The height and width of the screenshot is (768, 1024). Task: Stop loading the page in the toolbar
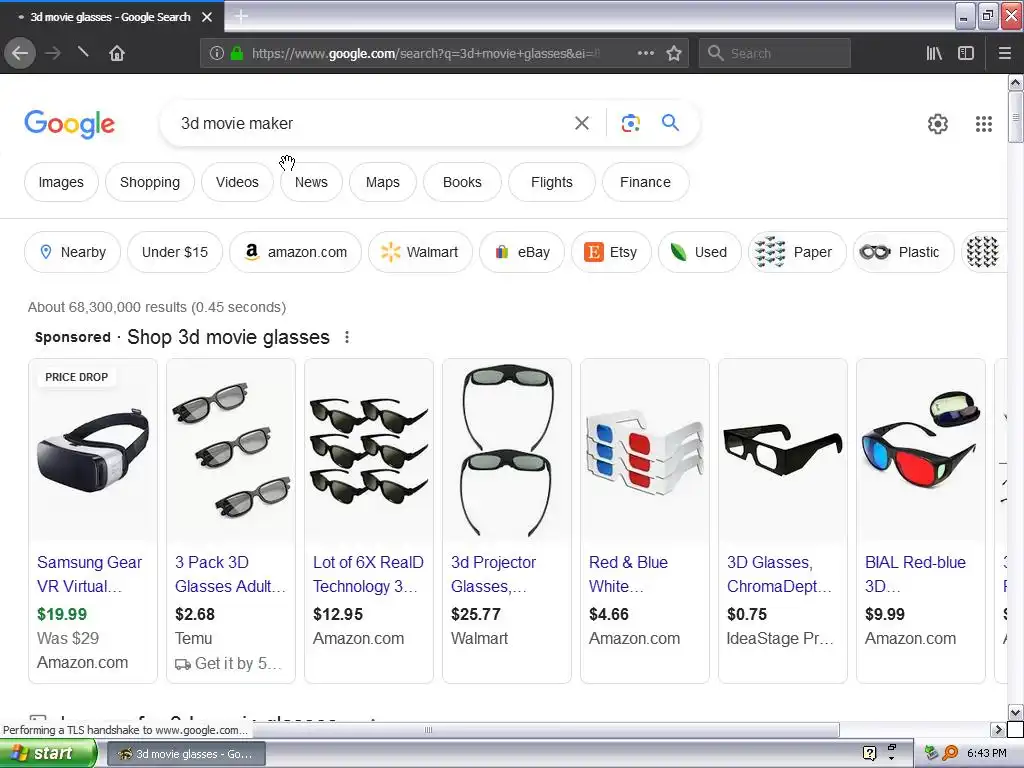83,52
